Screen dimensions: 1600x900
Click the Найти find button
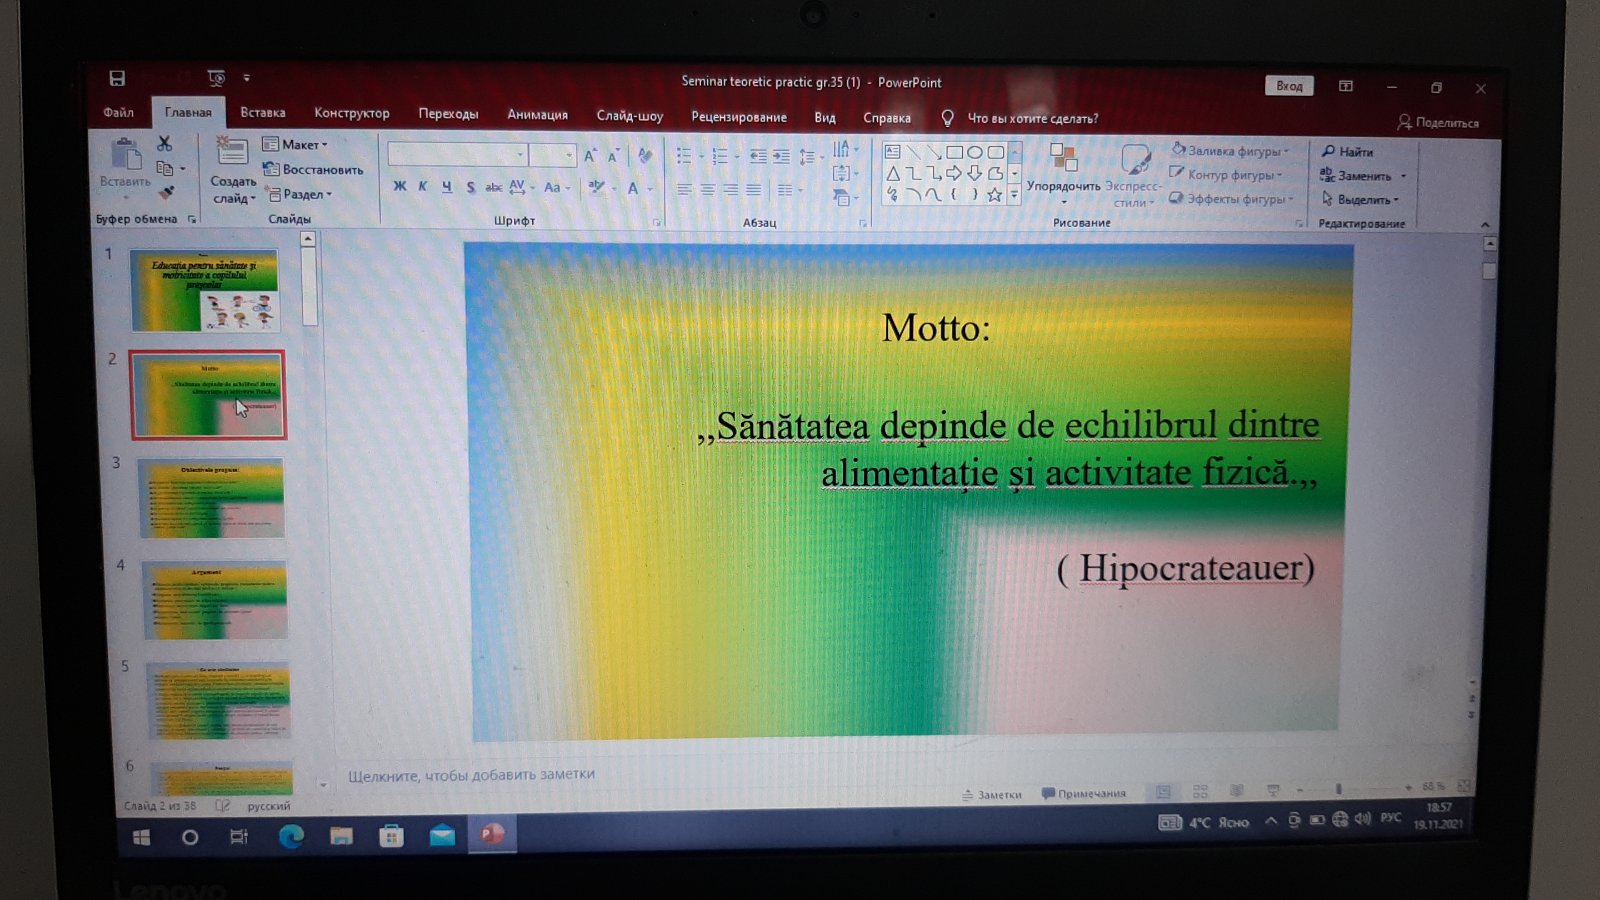(1348, 152)
